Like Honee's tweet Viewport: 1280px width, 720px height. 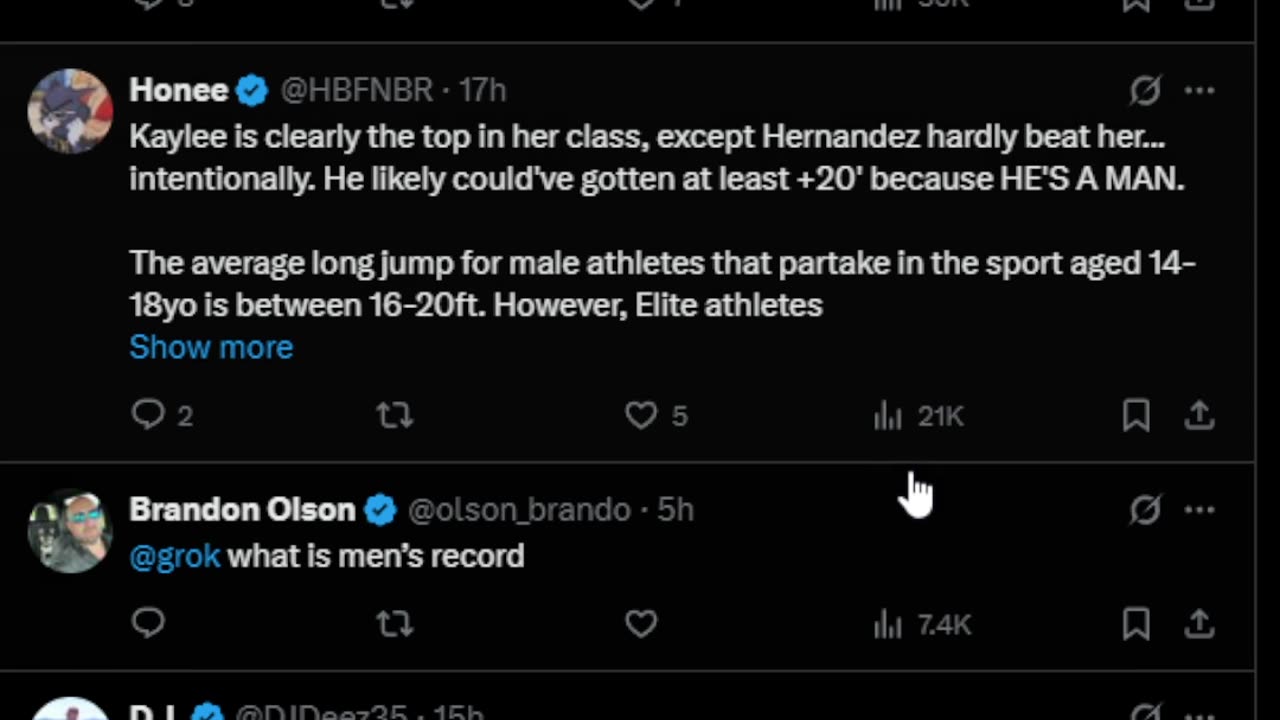click(x=641, y=415)
